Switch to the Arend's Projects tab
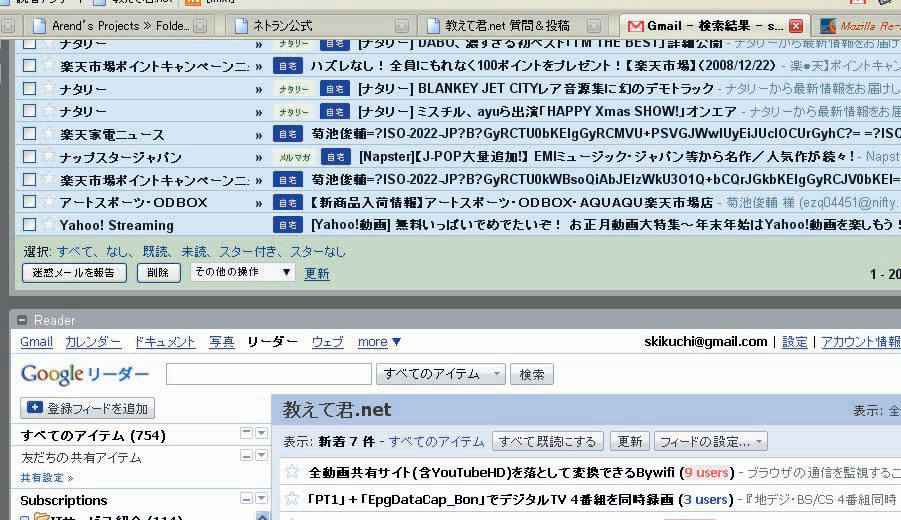Viewport: 901px width, 520px height. click(121, 26)
